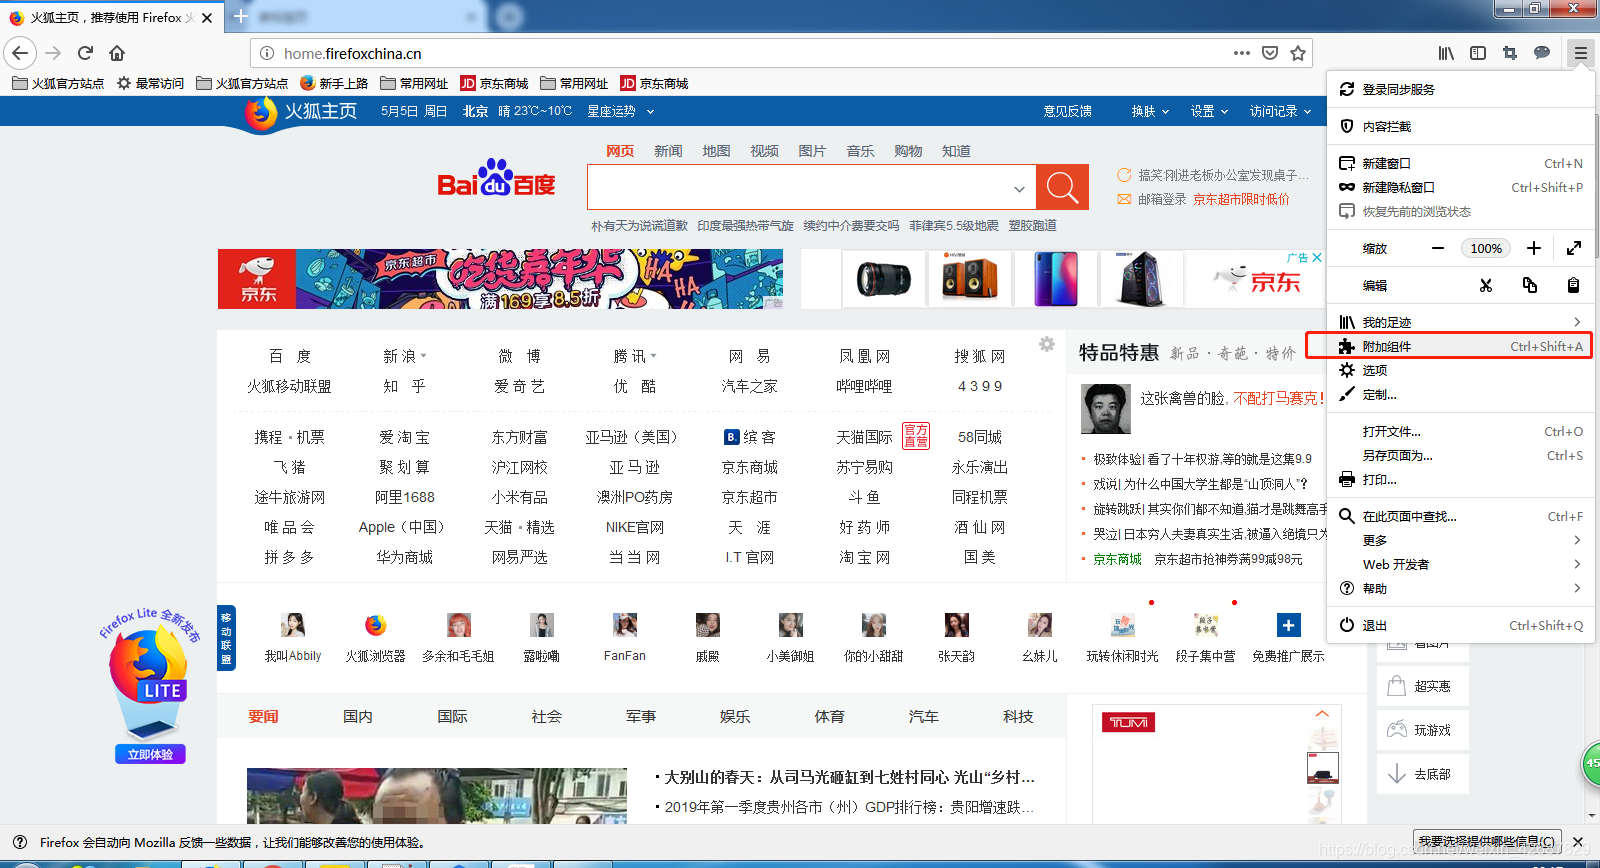Choose 新建隐私窗口 menu entry
1600x868 pixels.
coord(1461,187)
